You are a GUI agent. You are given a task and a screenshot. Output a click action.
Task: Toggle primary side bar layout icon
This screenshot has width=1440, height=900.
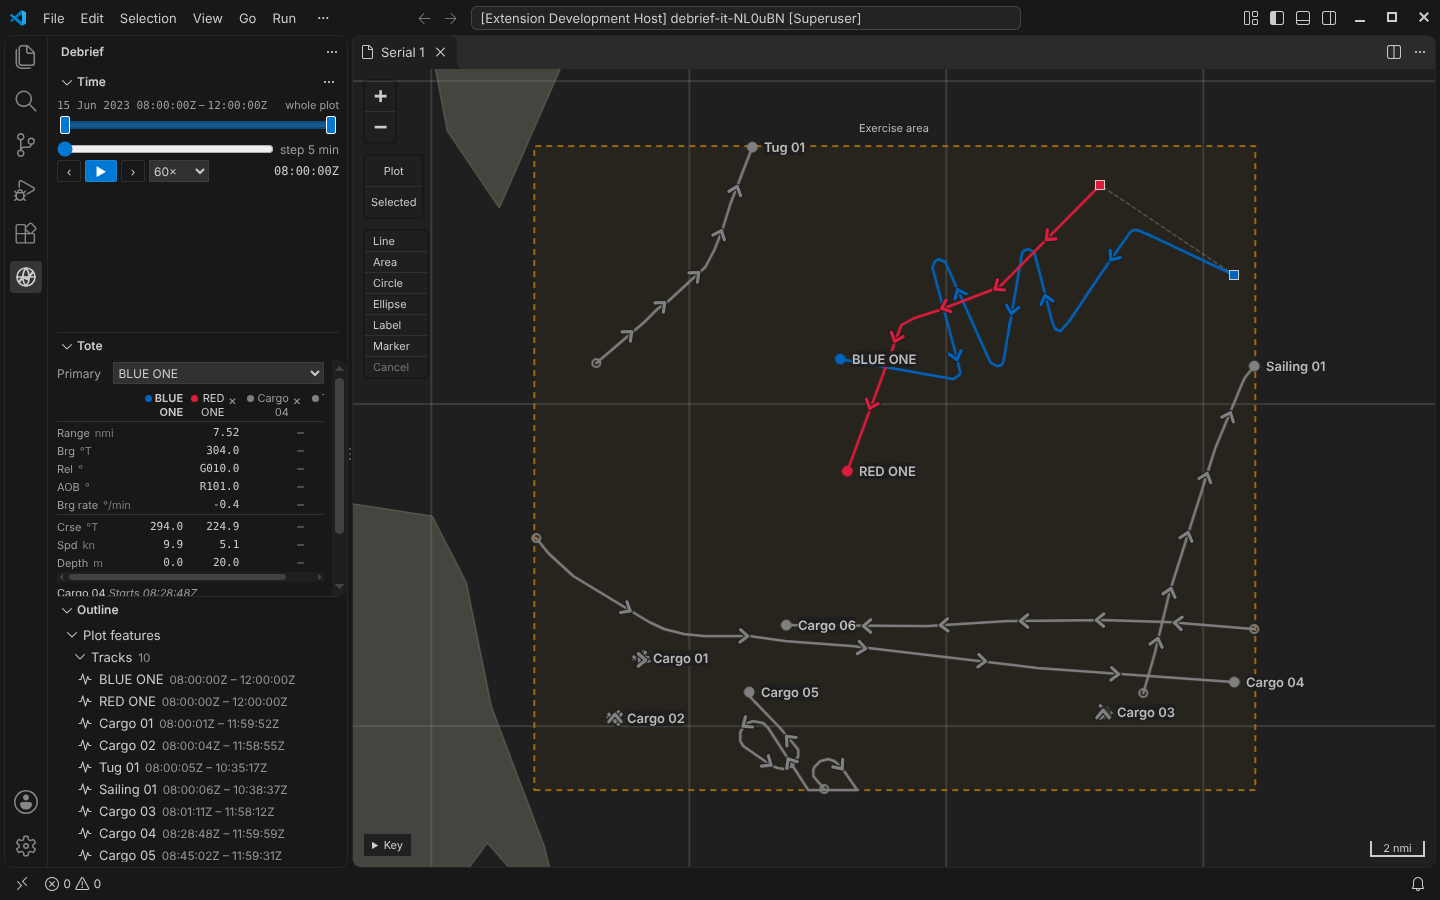click(x=1277, y=18)
